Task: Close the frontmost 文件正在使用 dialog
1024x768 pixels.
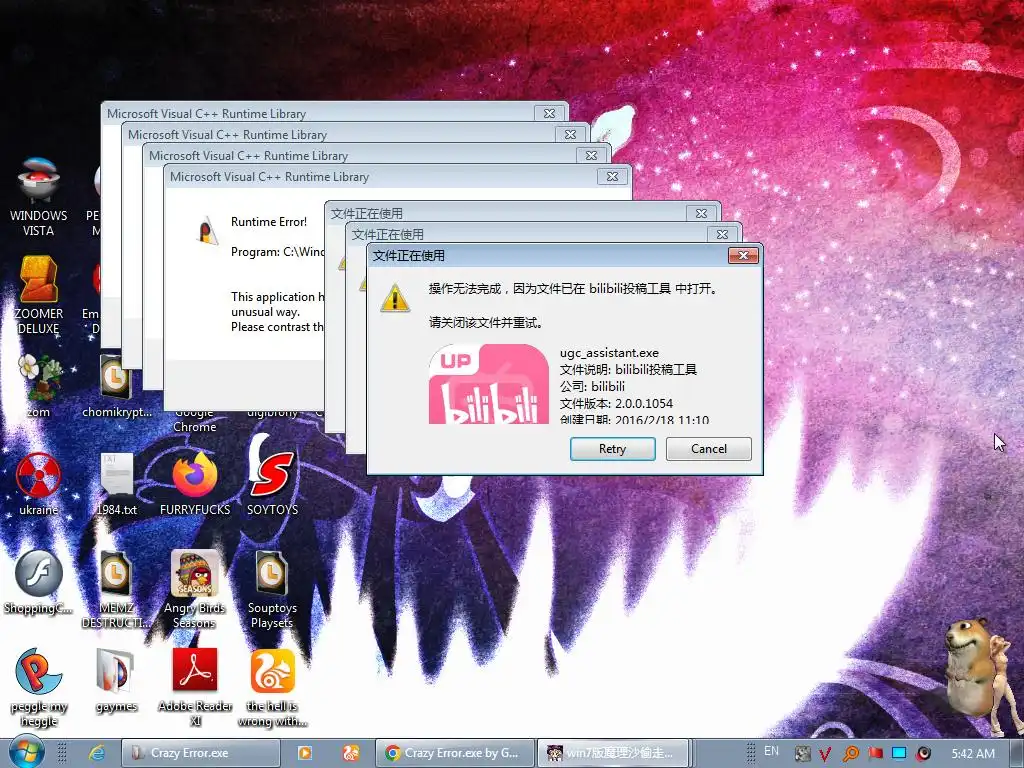Action: click(743, 255)
